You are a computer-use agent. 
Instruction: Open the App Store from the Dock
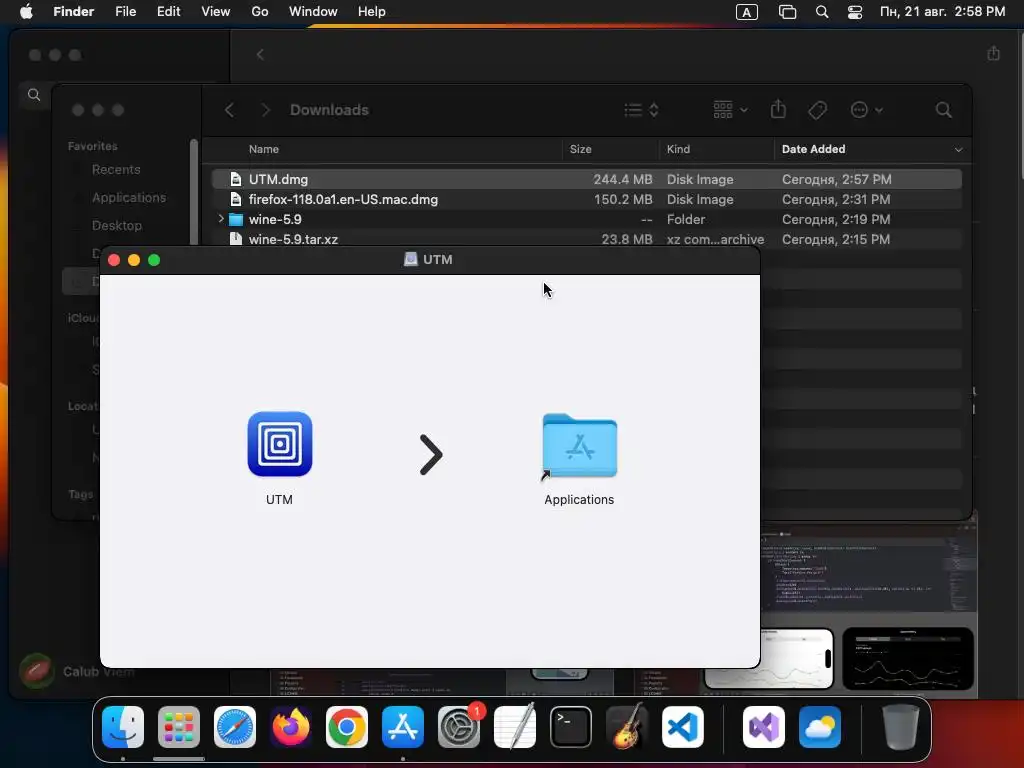coord(403,727)
